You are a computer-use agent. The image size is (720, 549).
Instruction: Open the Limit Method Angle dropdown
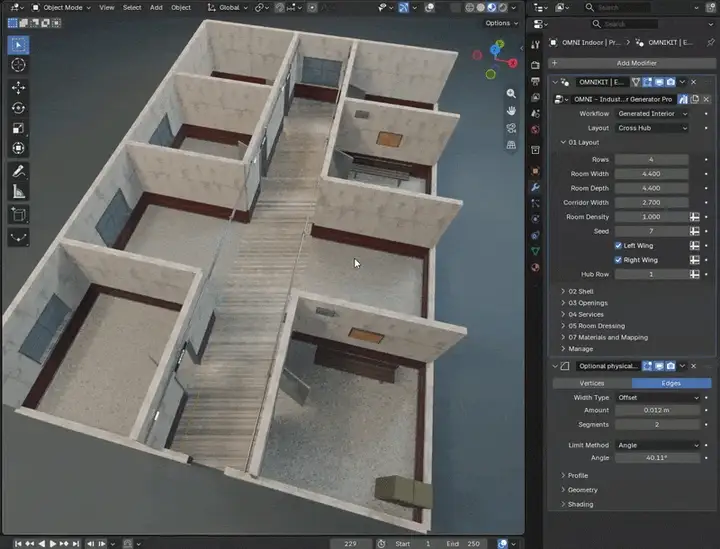tap(658, 445)
